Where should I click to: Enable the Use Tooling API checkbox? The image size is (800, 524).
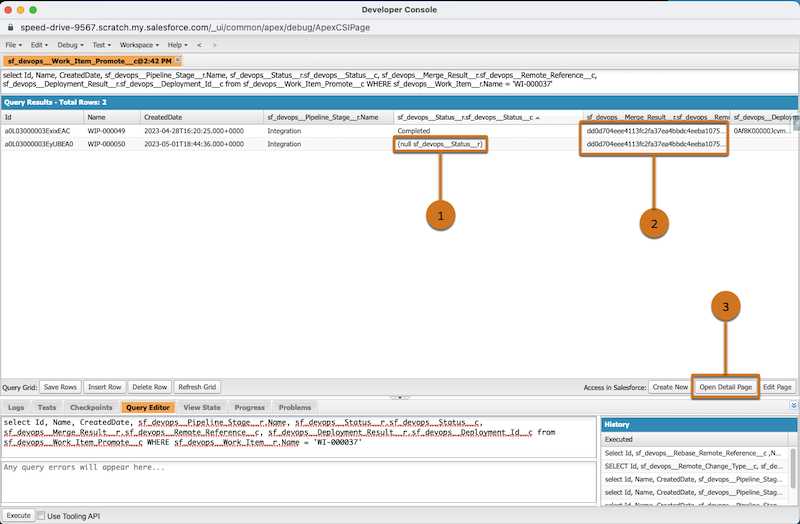coord(41,515)
